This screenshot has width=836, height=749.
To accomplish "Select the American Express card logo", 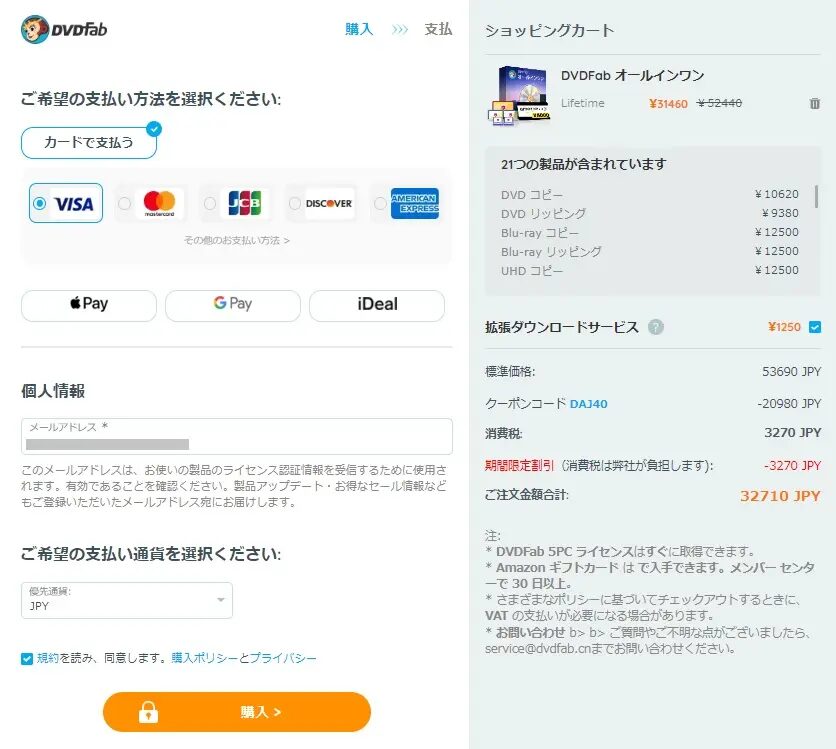I will click(414, 203).
